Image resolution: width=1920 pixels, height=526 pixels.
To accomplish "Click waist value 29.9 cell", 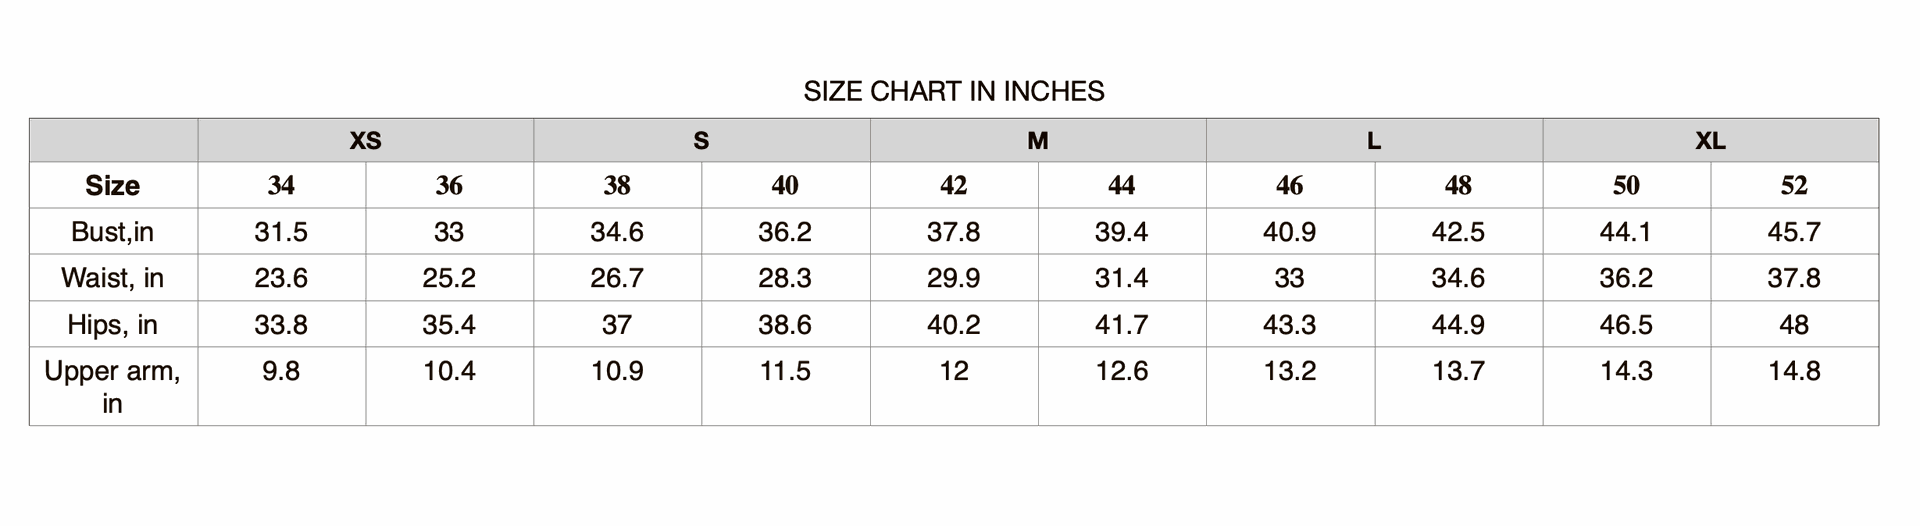I will coord(954,277).
